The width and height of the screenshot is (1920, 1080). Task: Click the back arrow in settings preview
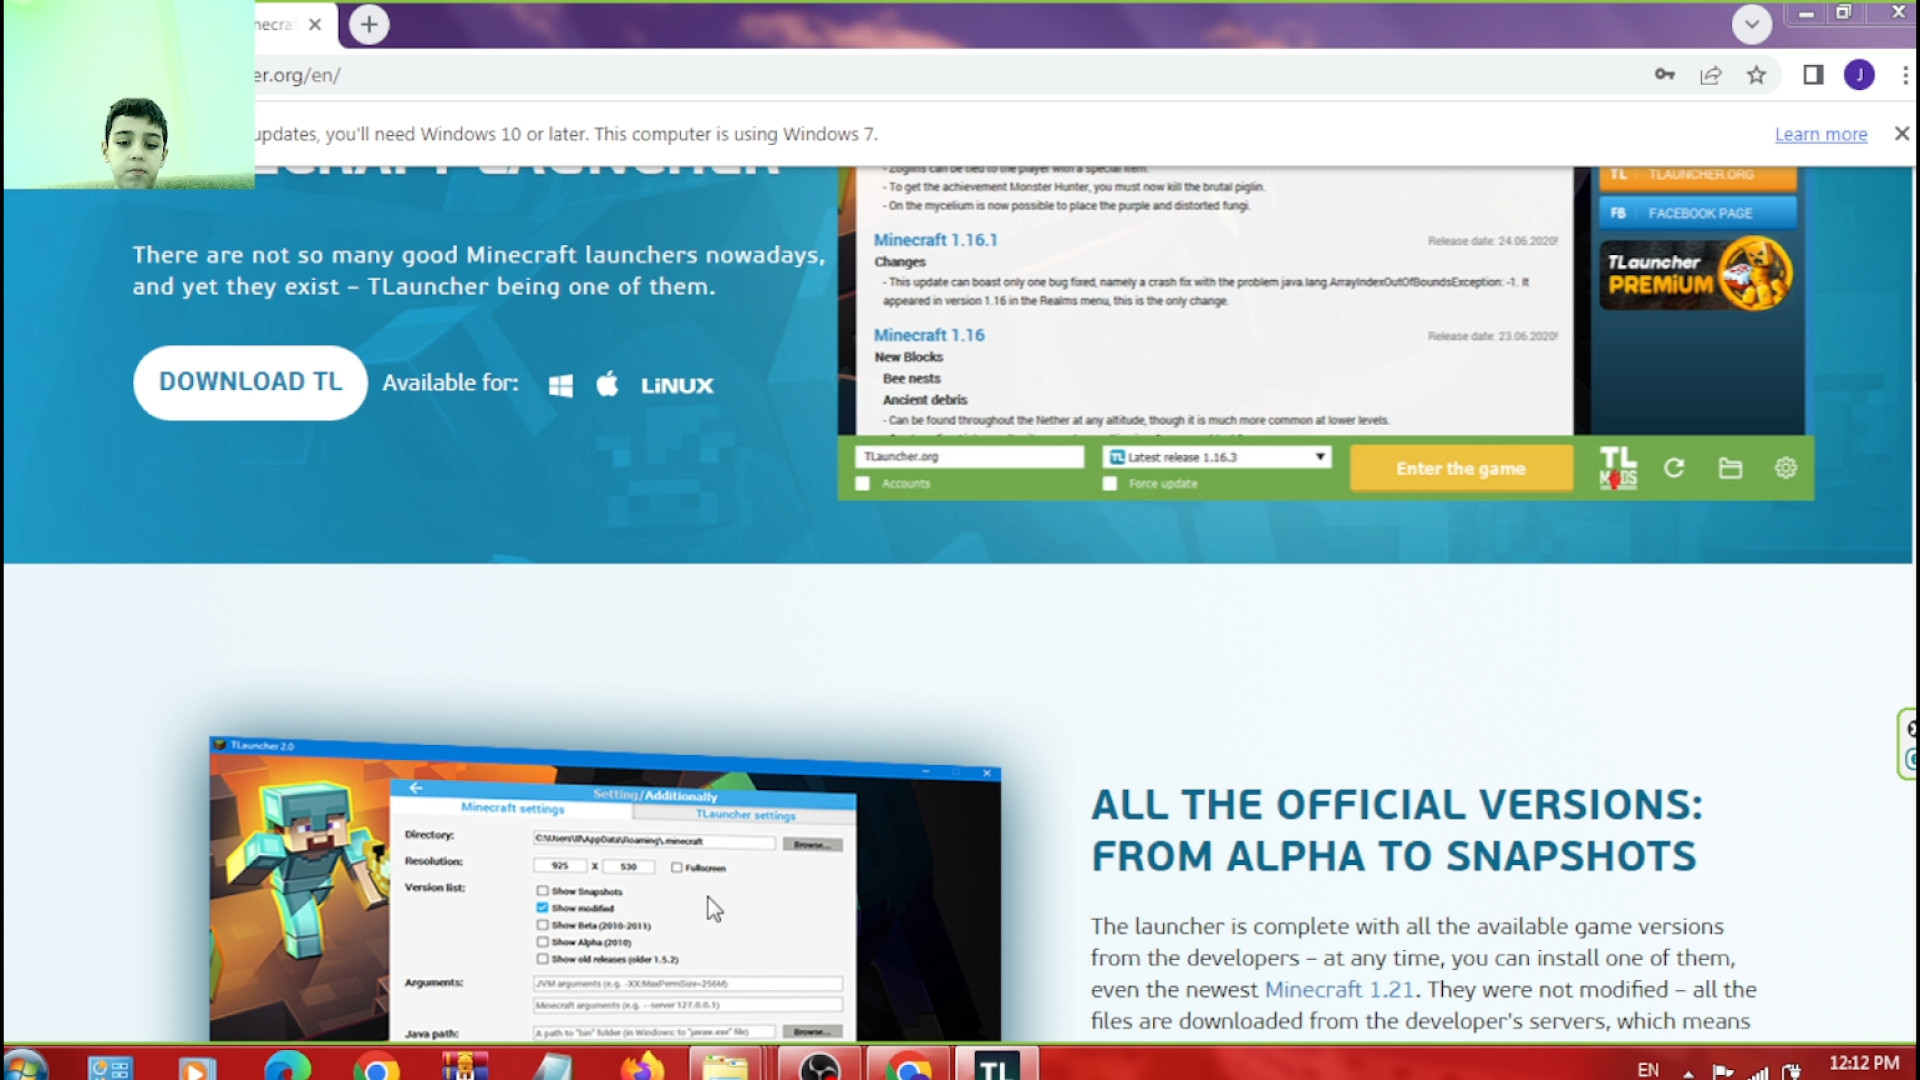416,788
